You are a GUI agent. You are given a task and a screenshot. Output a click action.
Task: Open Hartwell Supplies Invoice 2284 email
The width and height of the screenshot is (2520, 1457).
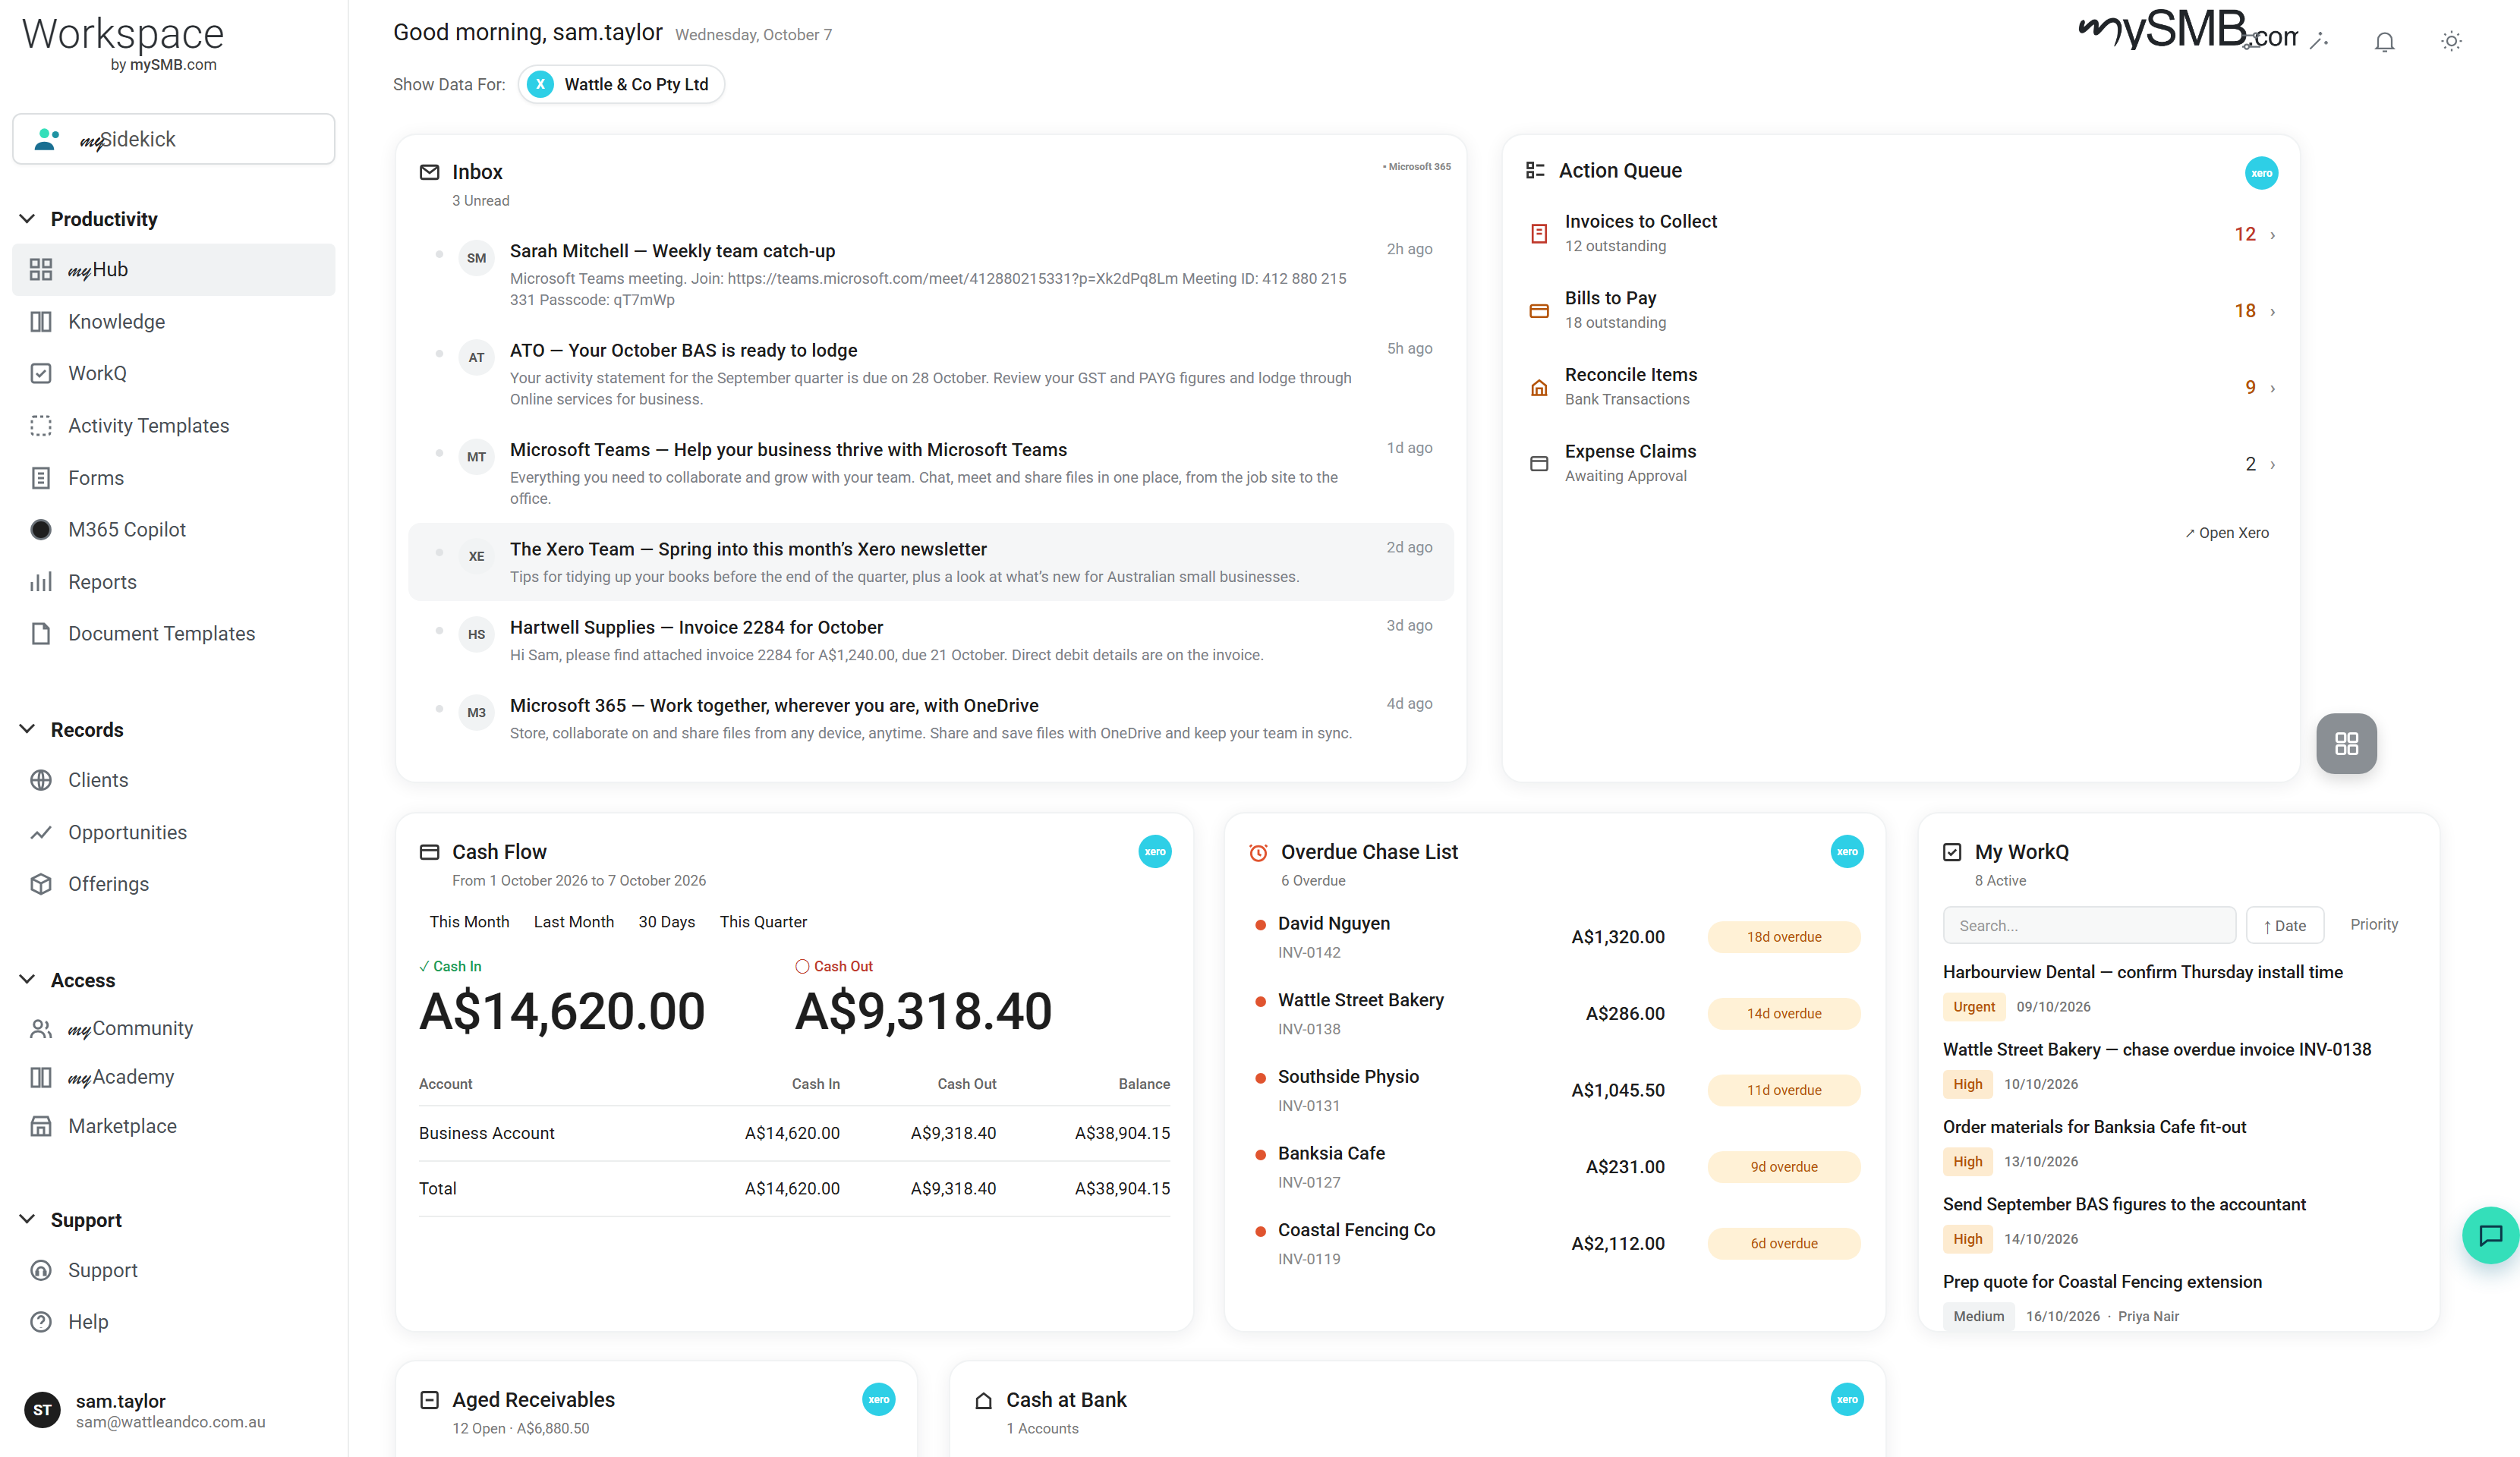click(931, 640)
